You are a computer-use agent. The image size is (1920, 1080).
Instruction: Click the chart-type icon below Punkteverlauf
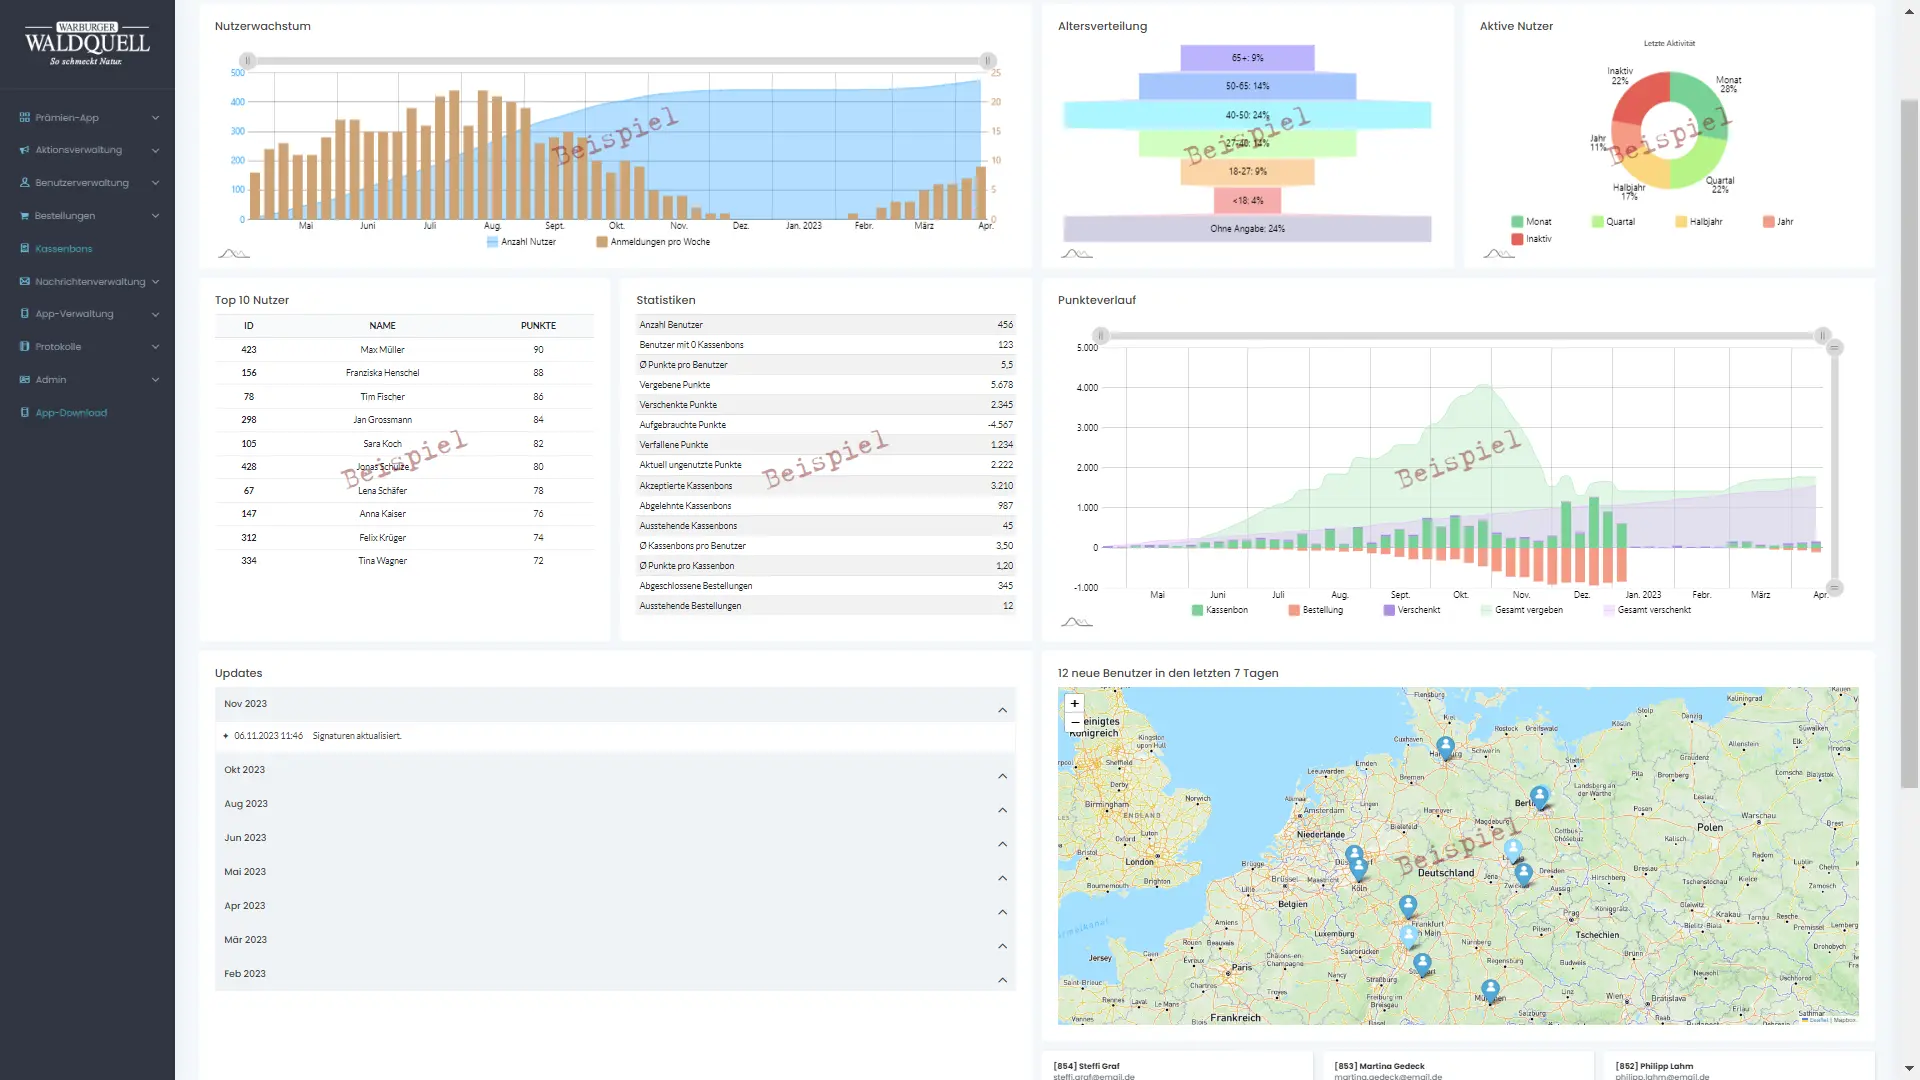(x=1076, y=622)
